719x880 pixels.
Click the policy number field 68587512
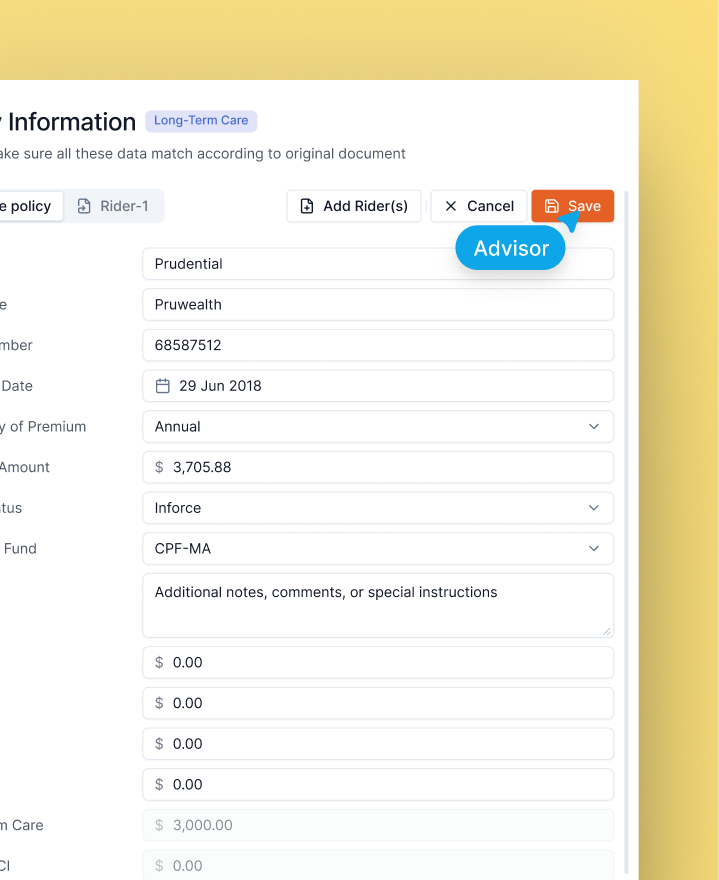click(x=377, y=345)
